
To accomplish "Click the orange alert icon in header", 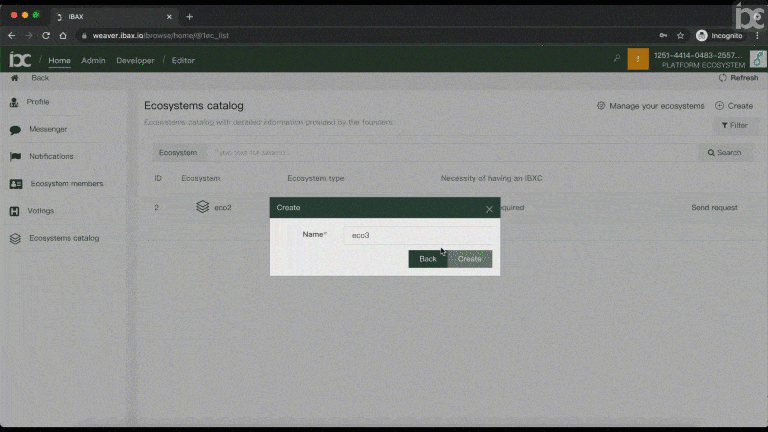I will (638, 60).
